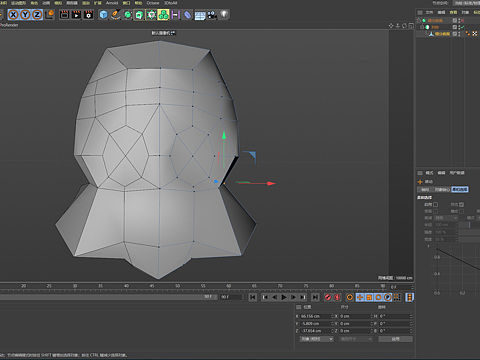Toggle rotation keyframe recording
480x360 pixels.
pyautogui.click(x=378, y=297)
